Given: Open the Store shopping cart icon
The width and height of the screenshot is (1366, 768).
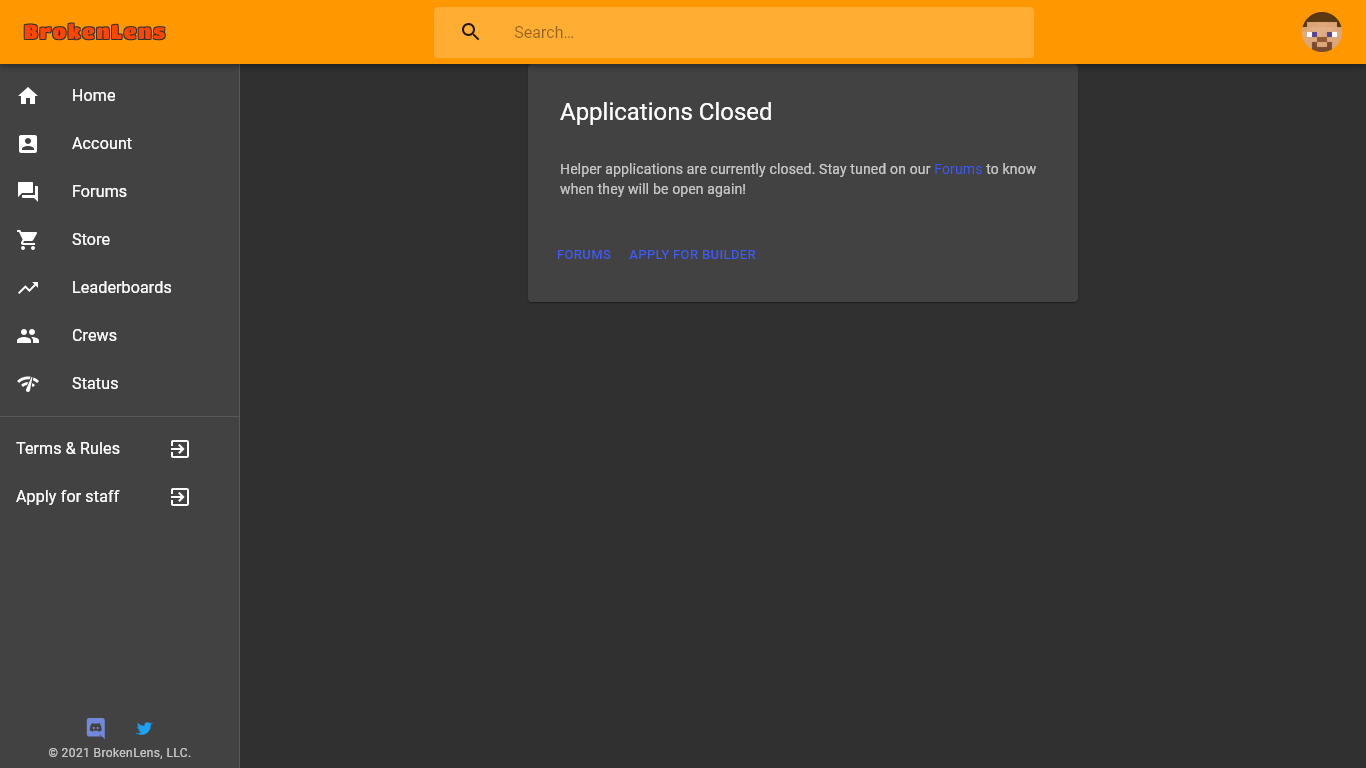Looking at the screenshot, I should (28, 240).
